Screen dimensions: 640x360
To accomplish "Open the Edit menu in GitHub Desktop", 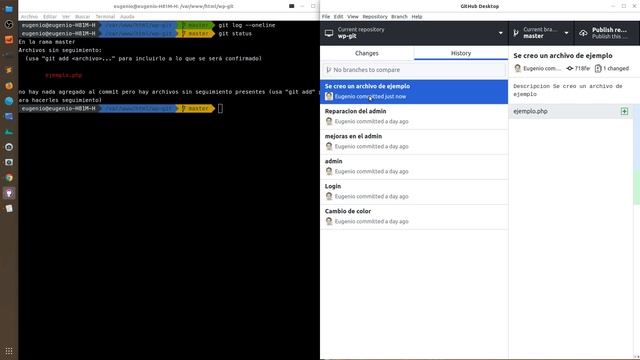I will click(338, 17).
